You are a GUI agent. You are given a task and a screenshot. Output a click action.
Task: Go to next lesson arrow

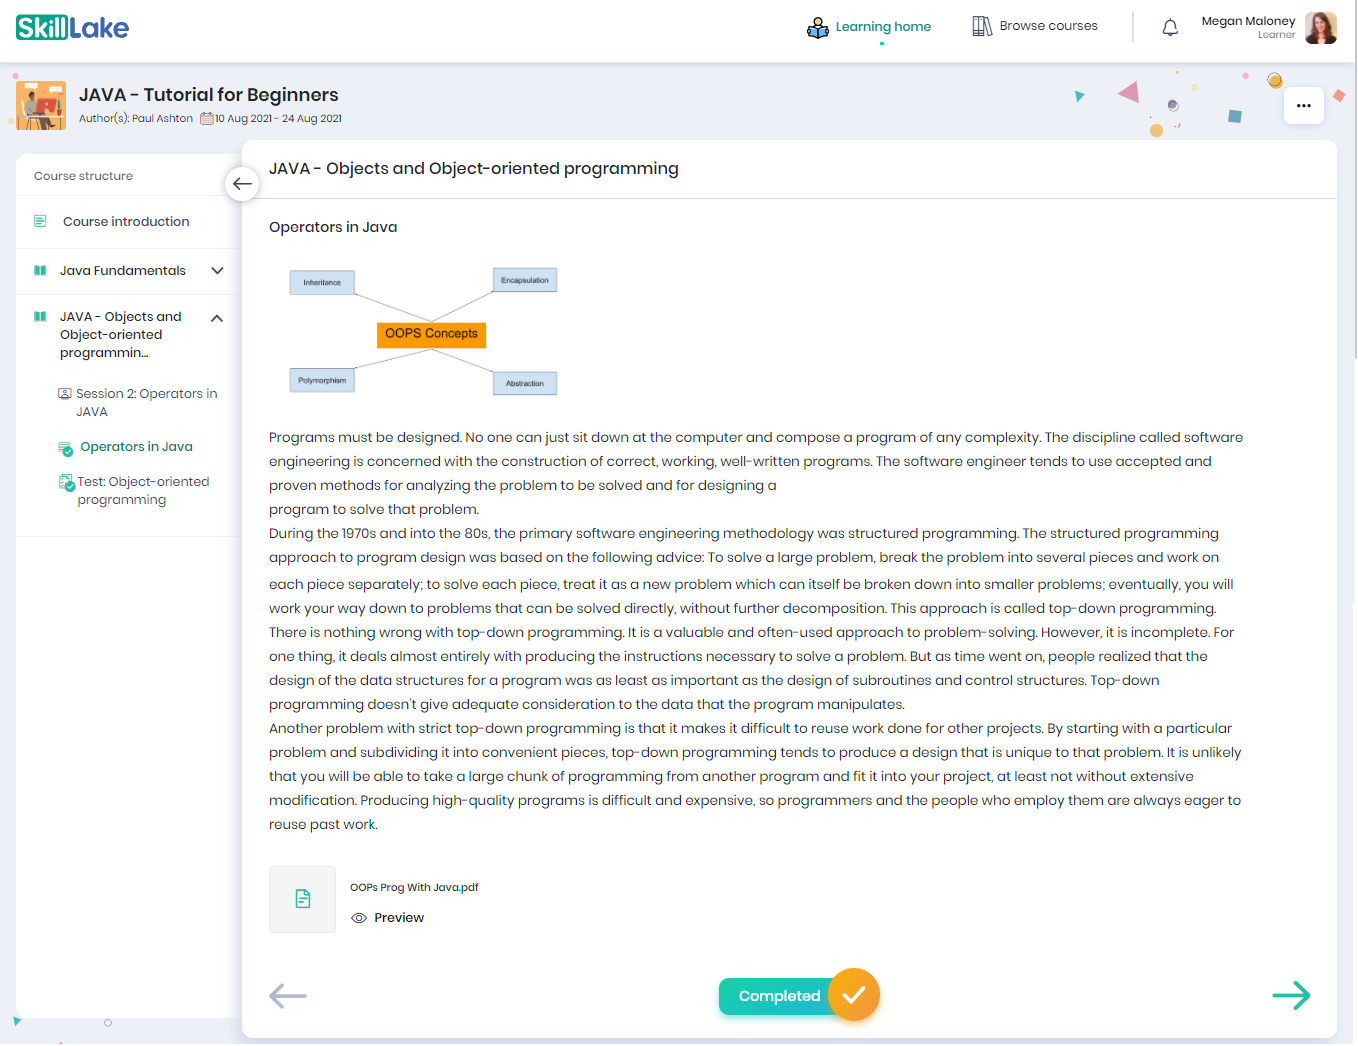[x=1291, y=995]
